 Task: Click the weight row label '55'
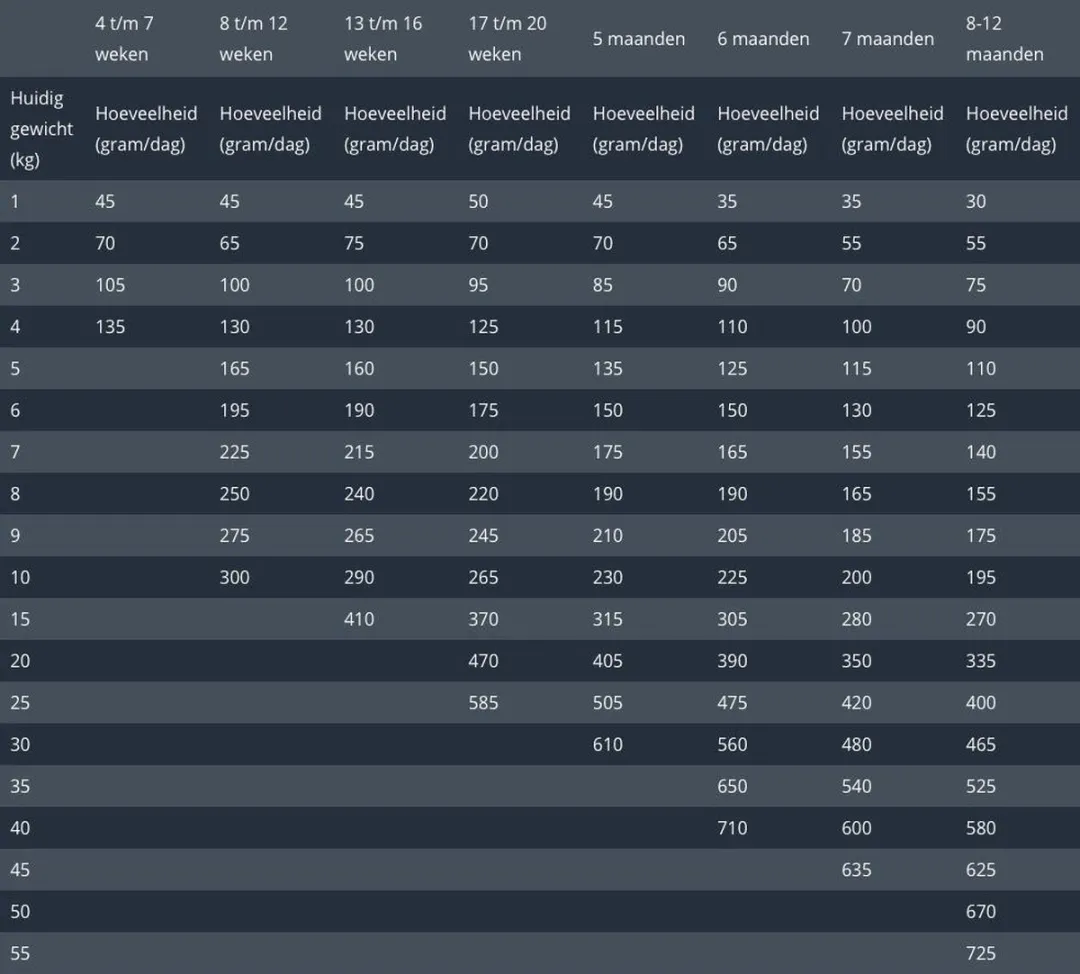20,953
